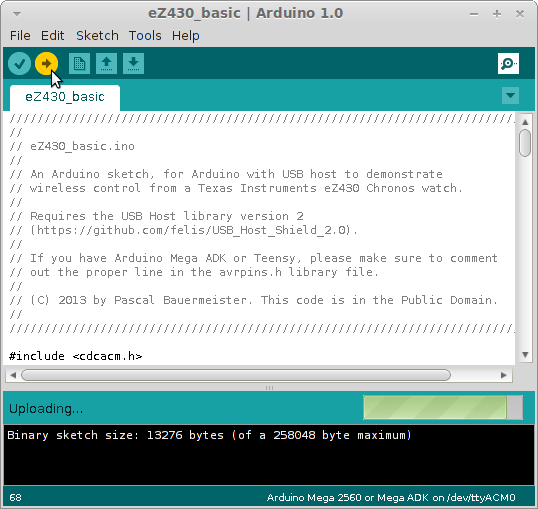This screenshot has height=509, width=538.
Task: Click the horizontal scrollbar thumb
Action: coord(236,375)
